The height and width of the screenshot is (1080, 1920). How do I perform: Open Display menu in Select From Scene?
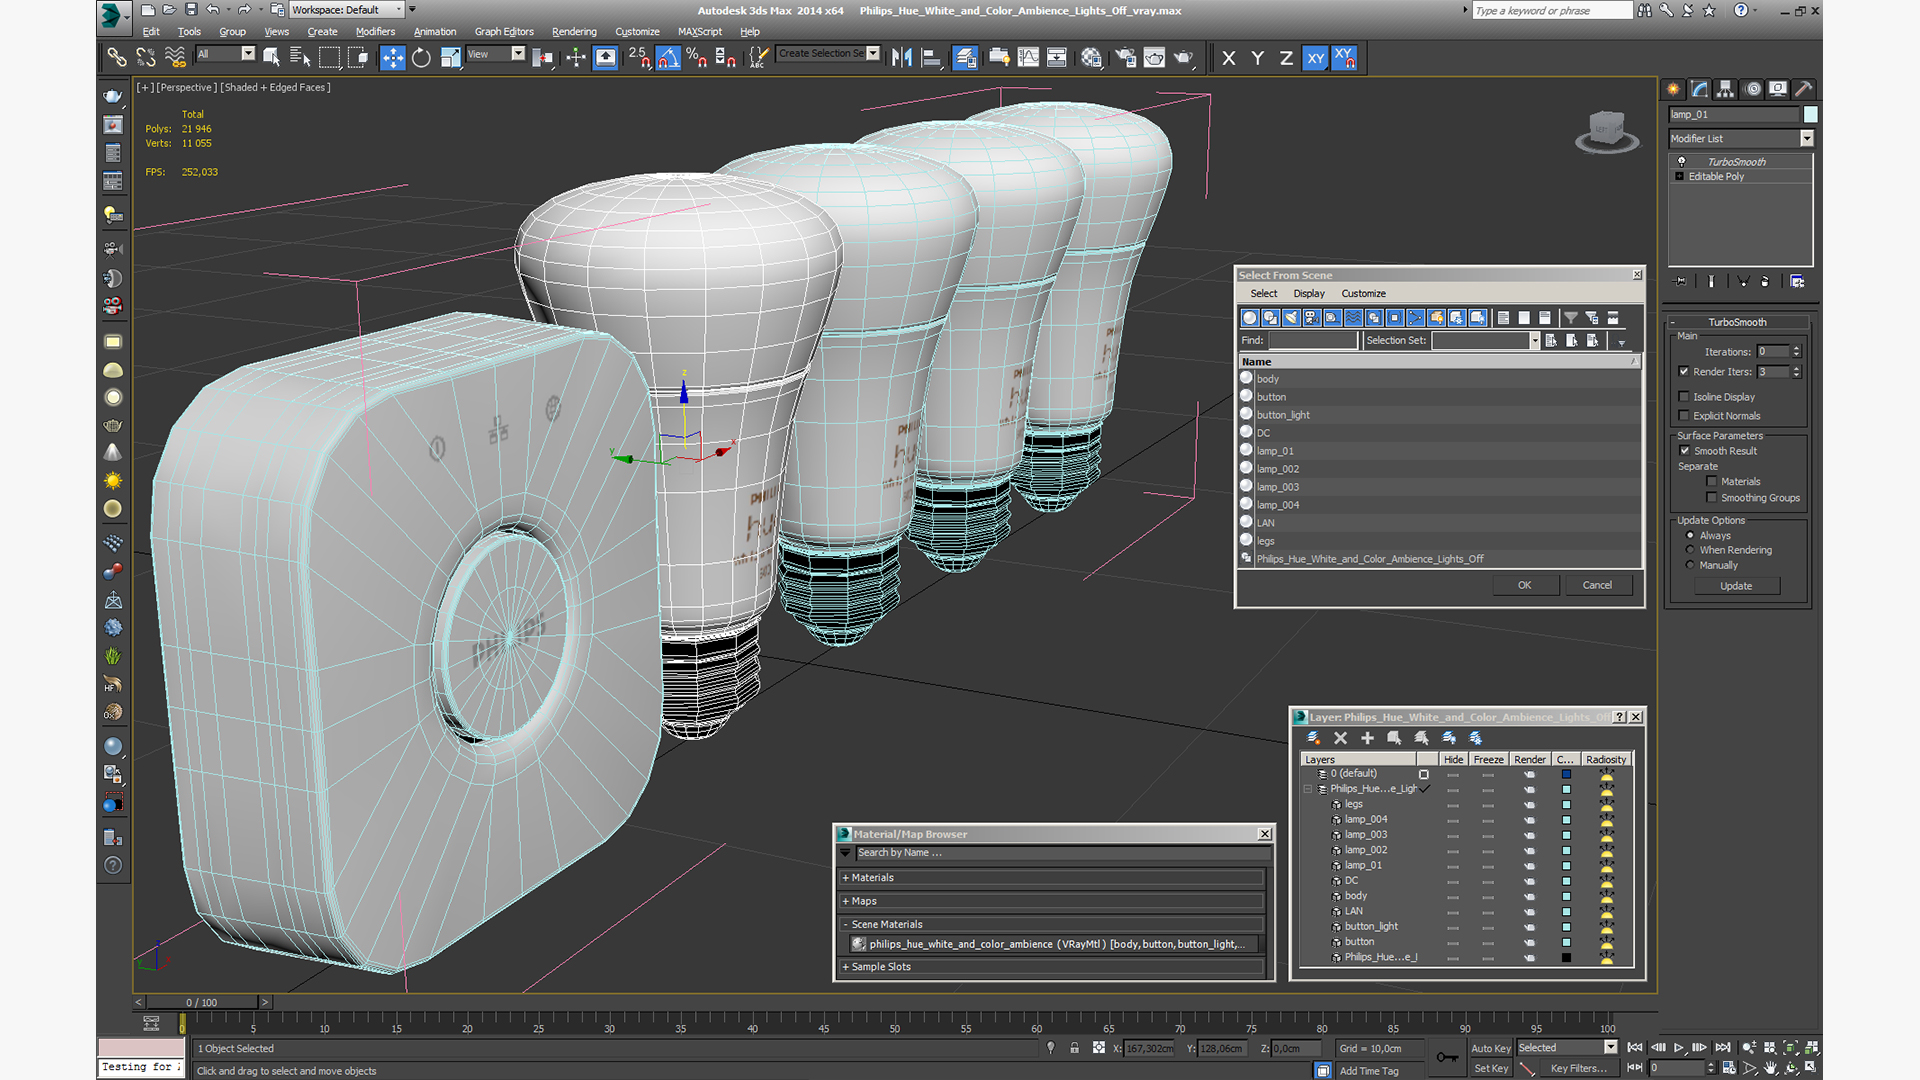pyautogui.click(x=1308, y=294)
